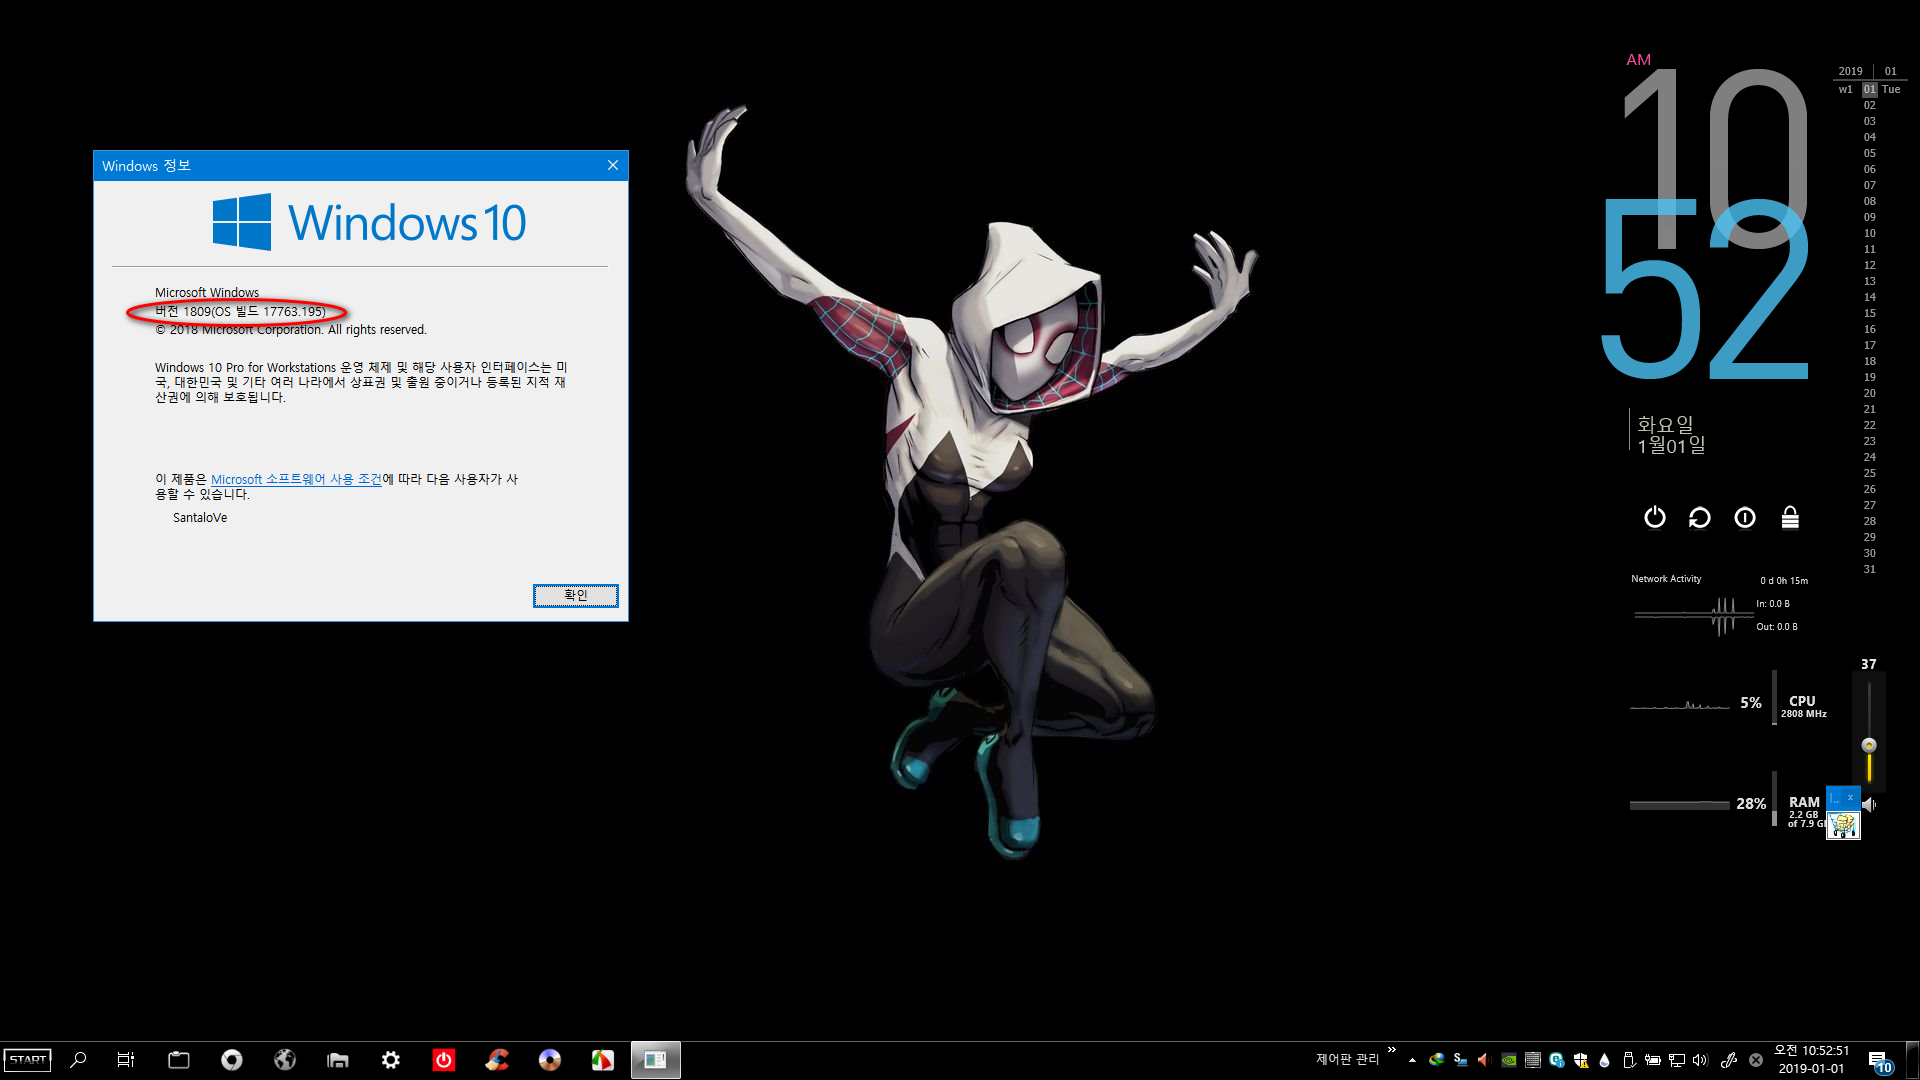This screenshot has width=1920, height=1080.
Task: Open the network tray icon
Action: pos(1677,1060)
